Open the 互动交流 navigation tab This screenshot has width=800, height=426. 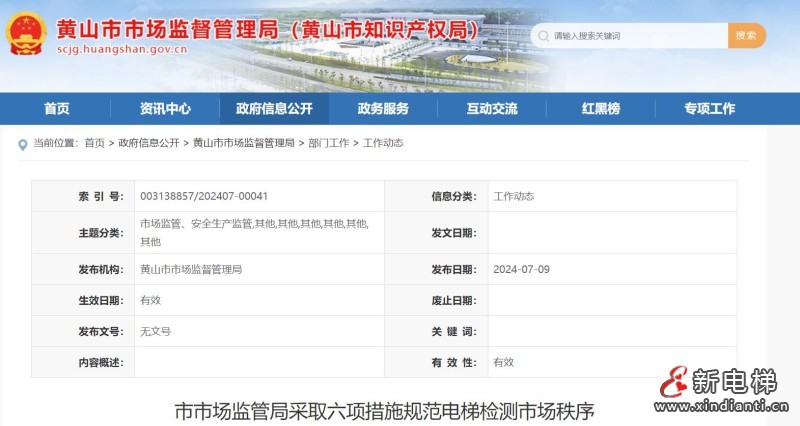pos(492,109)
